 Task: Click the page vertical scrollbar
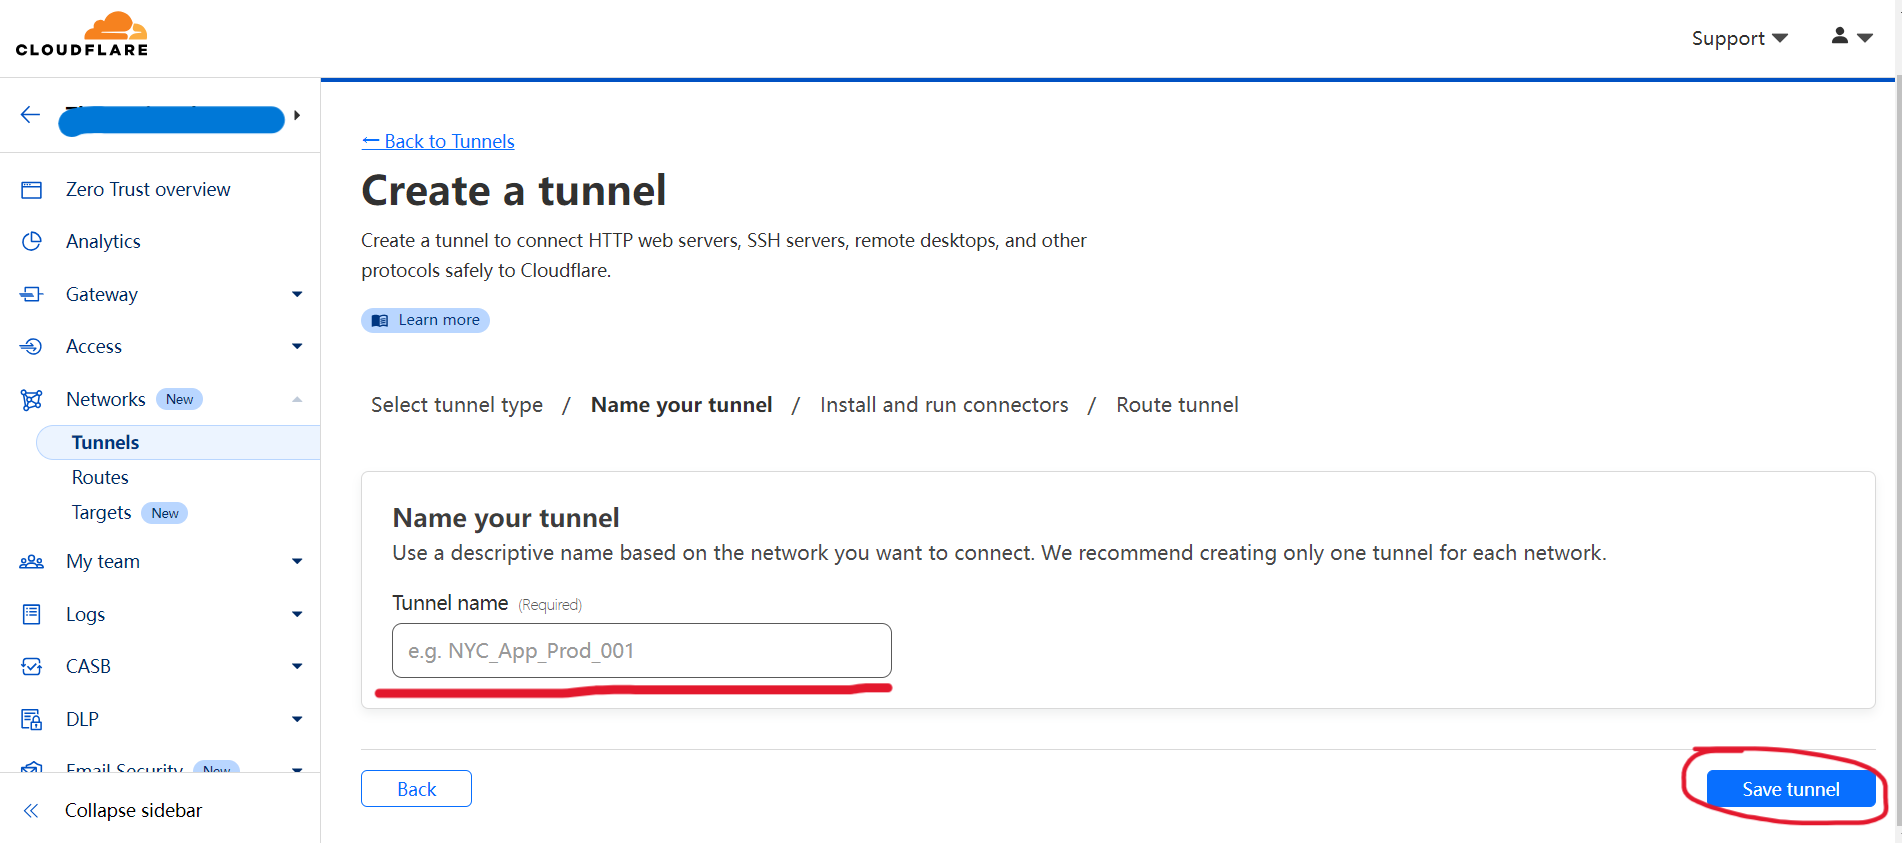(1897, 450)
